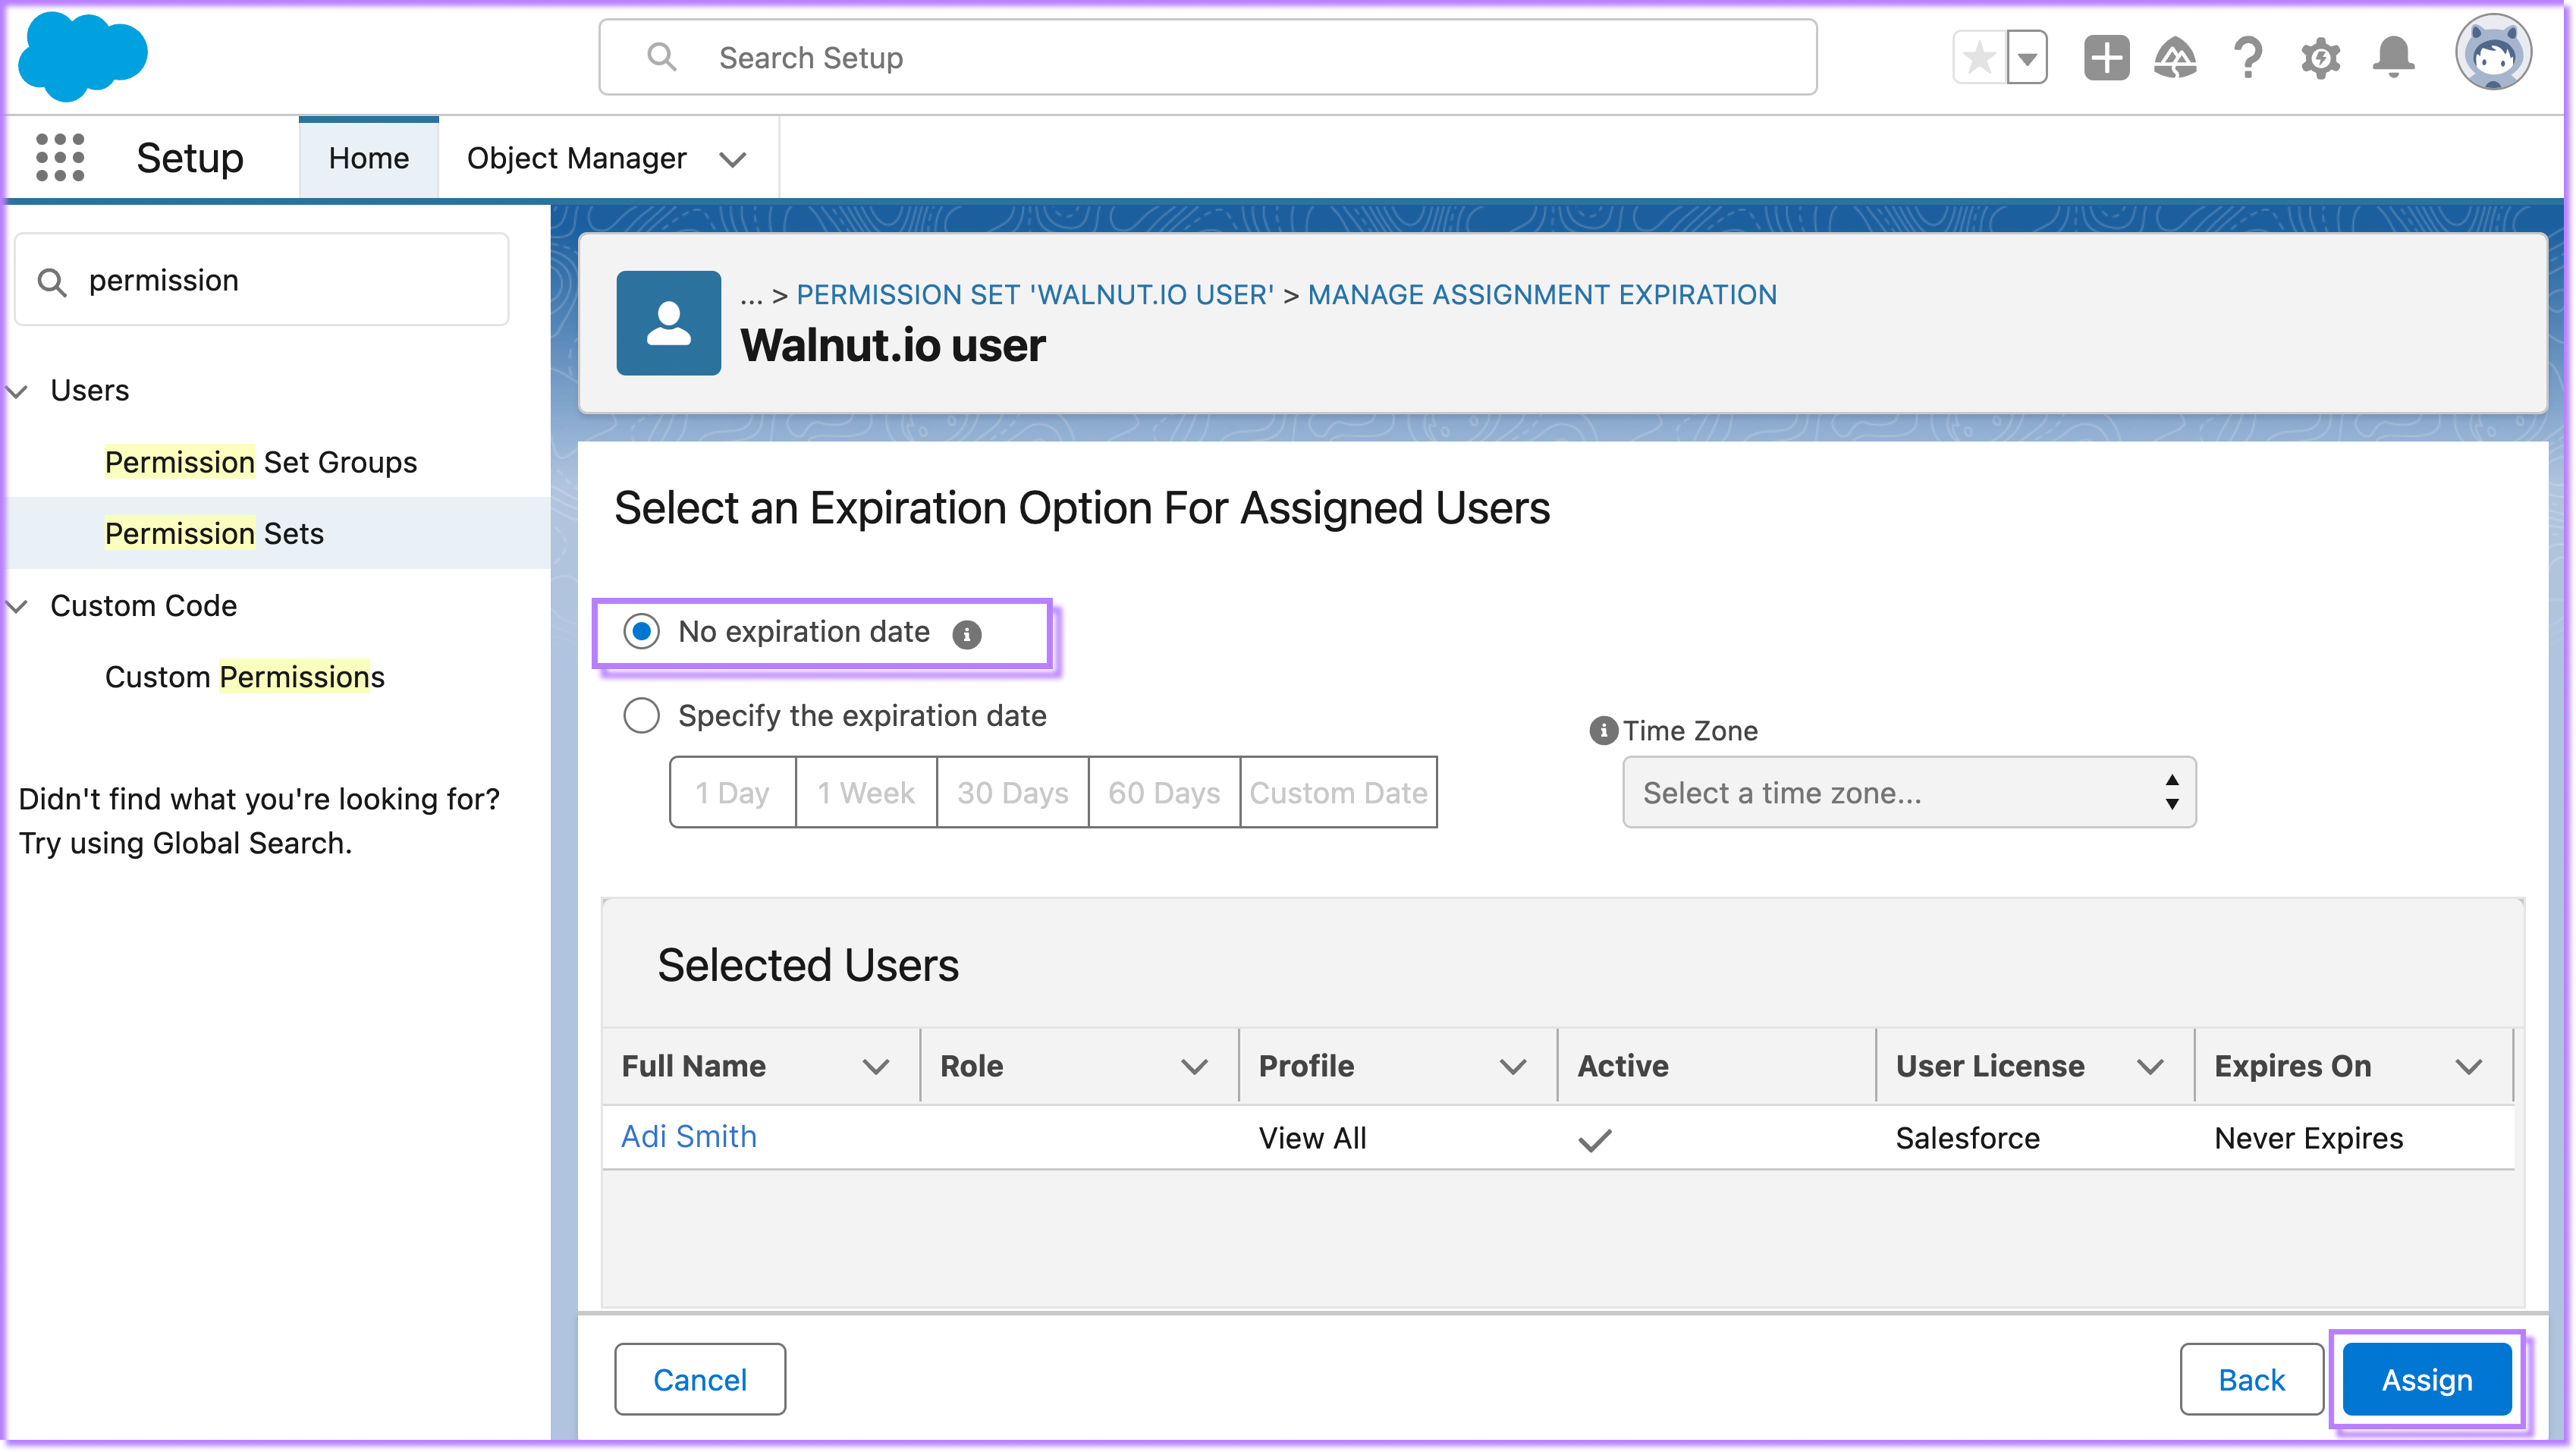Click the Walnut.io user person icon

point(668,323)
